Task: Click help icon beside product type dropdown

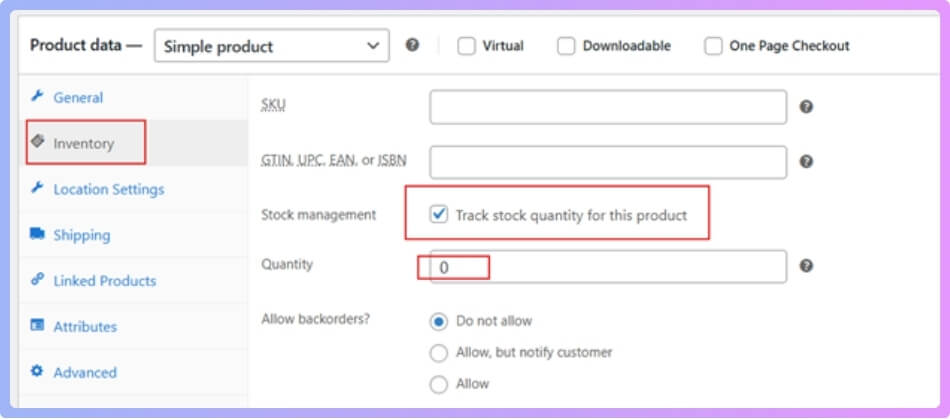Action: (x=413, y=45)
